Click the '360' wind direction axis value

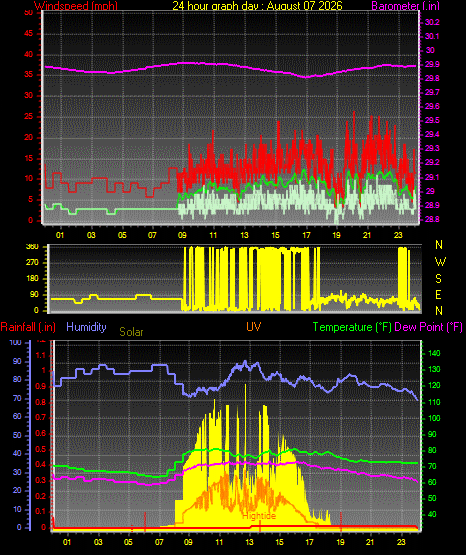coord(32,247)
